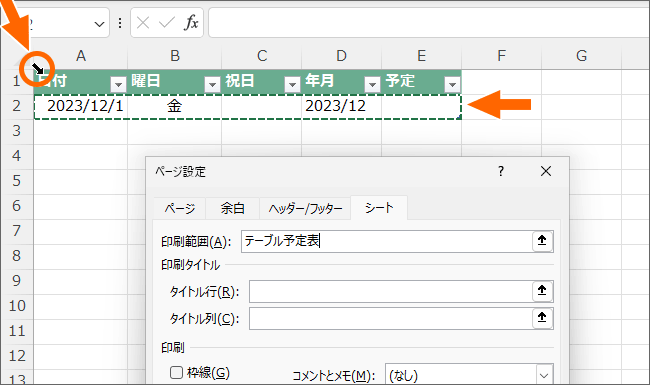Click cell containing 2023/12
This screenshot has height=385, width=650.
341,107
